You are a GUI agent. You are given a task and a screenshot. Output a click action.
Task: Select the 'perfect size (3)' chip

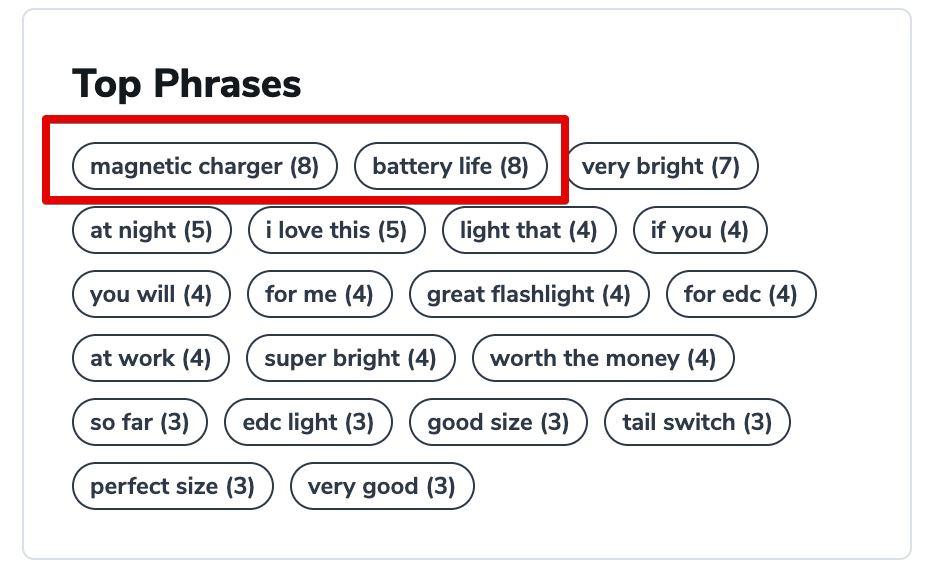tap(173, 486)
